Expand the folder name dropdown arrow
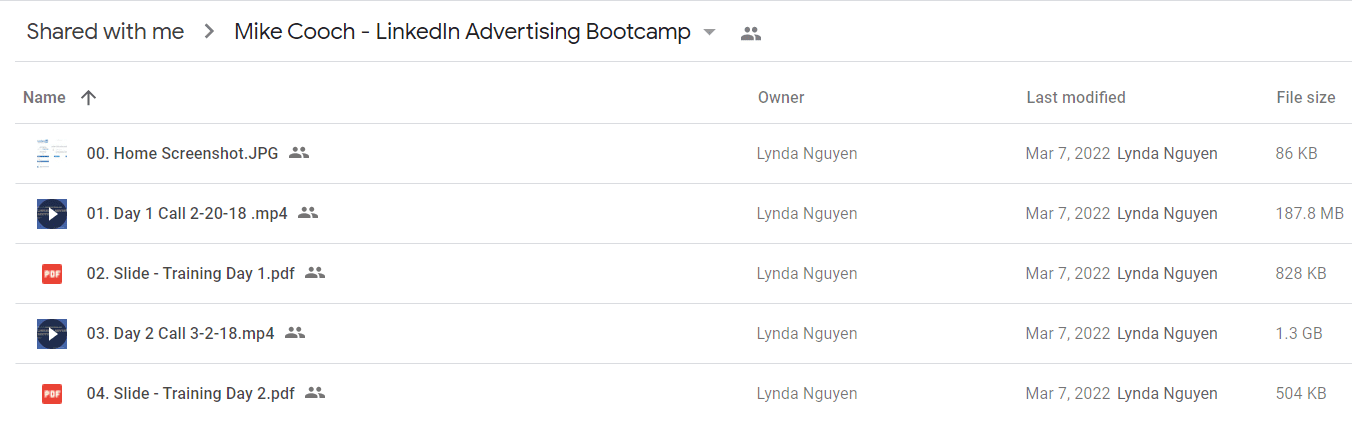Screen dimensions: 1352x423 coord(710,33)
